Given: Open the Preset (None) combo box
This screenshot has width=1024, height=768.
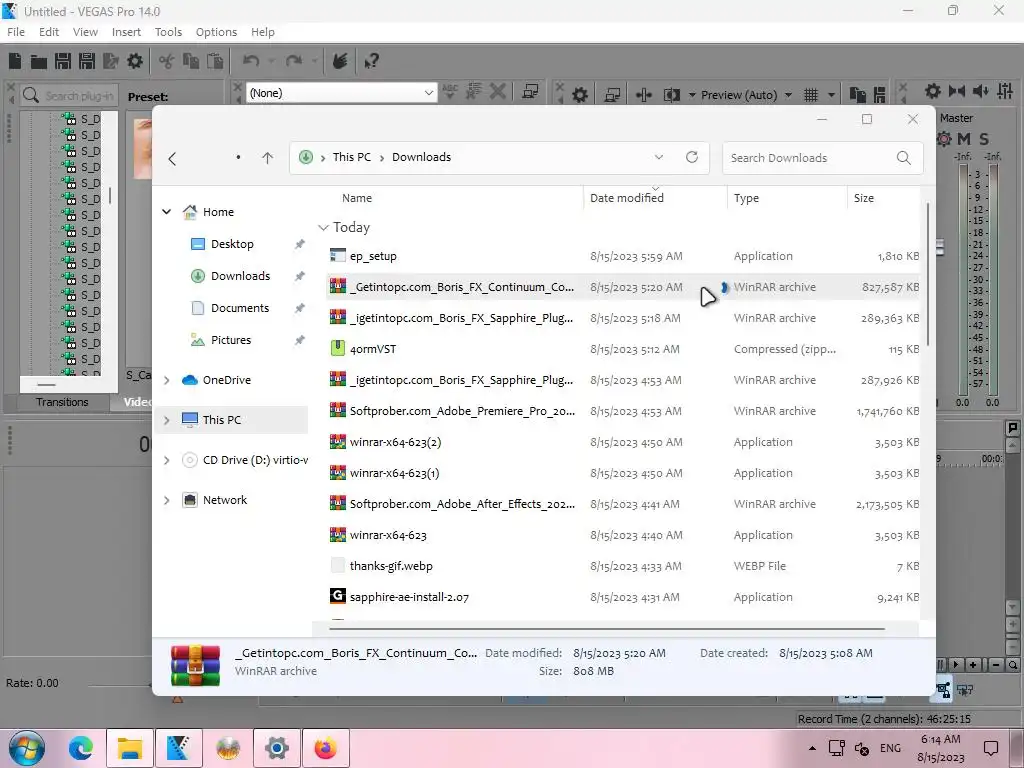Looking at the screenshot, I should (342, 93).
